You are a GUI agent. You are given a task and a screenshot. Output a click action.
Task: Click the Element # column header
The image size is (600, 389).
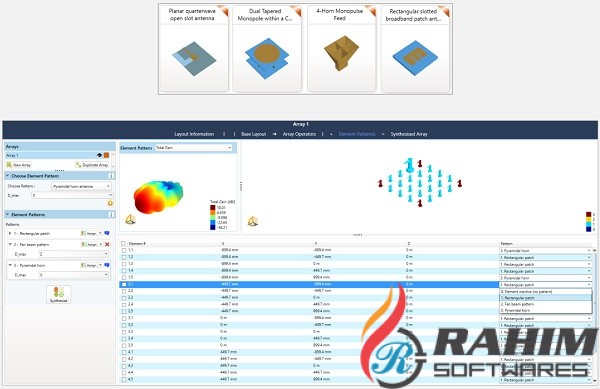(x=137, y=243)
